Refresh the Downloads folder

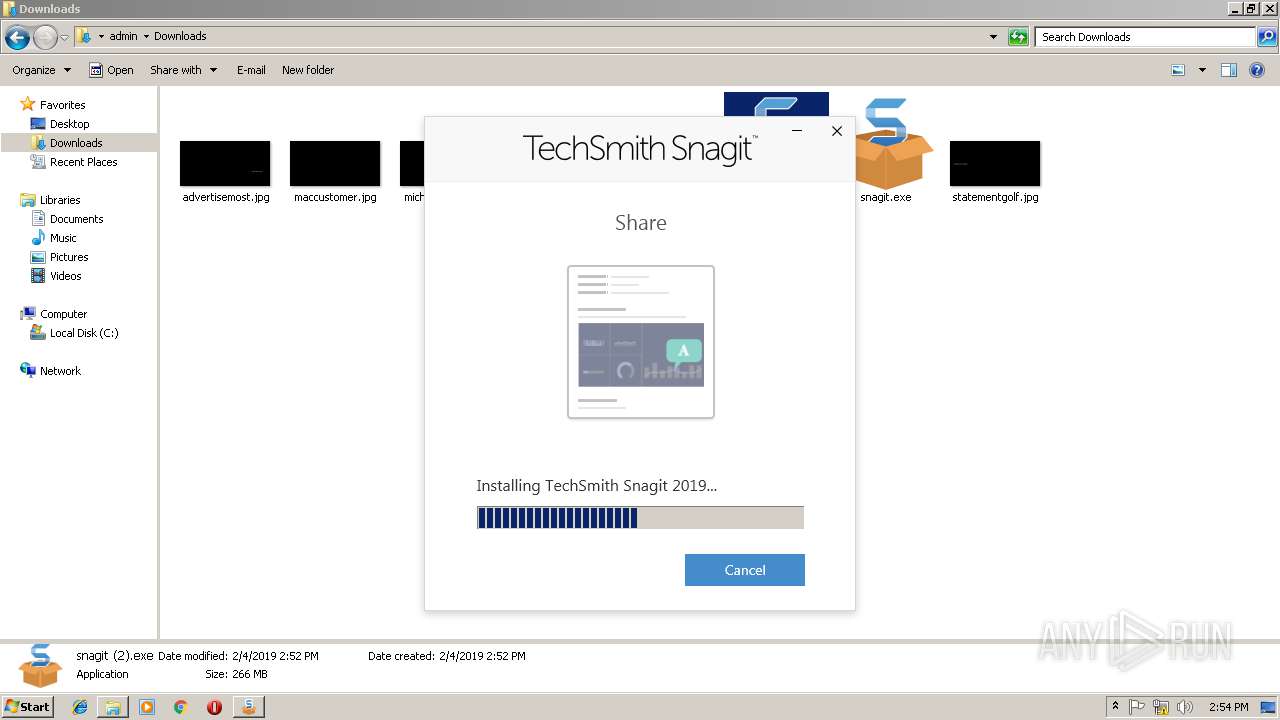[x=1018, y=37]
